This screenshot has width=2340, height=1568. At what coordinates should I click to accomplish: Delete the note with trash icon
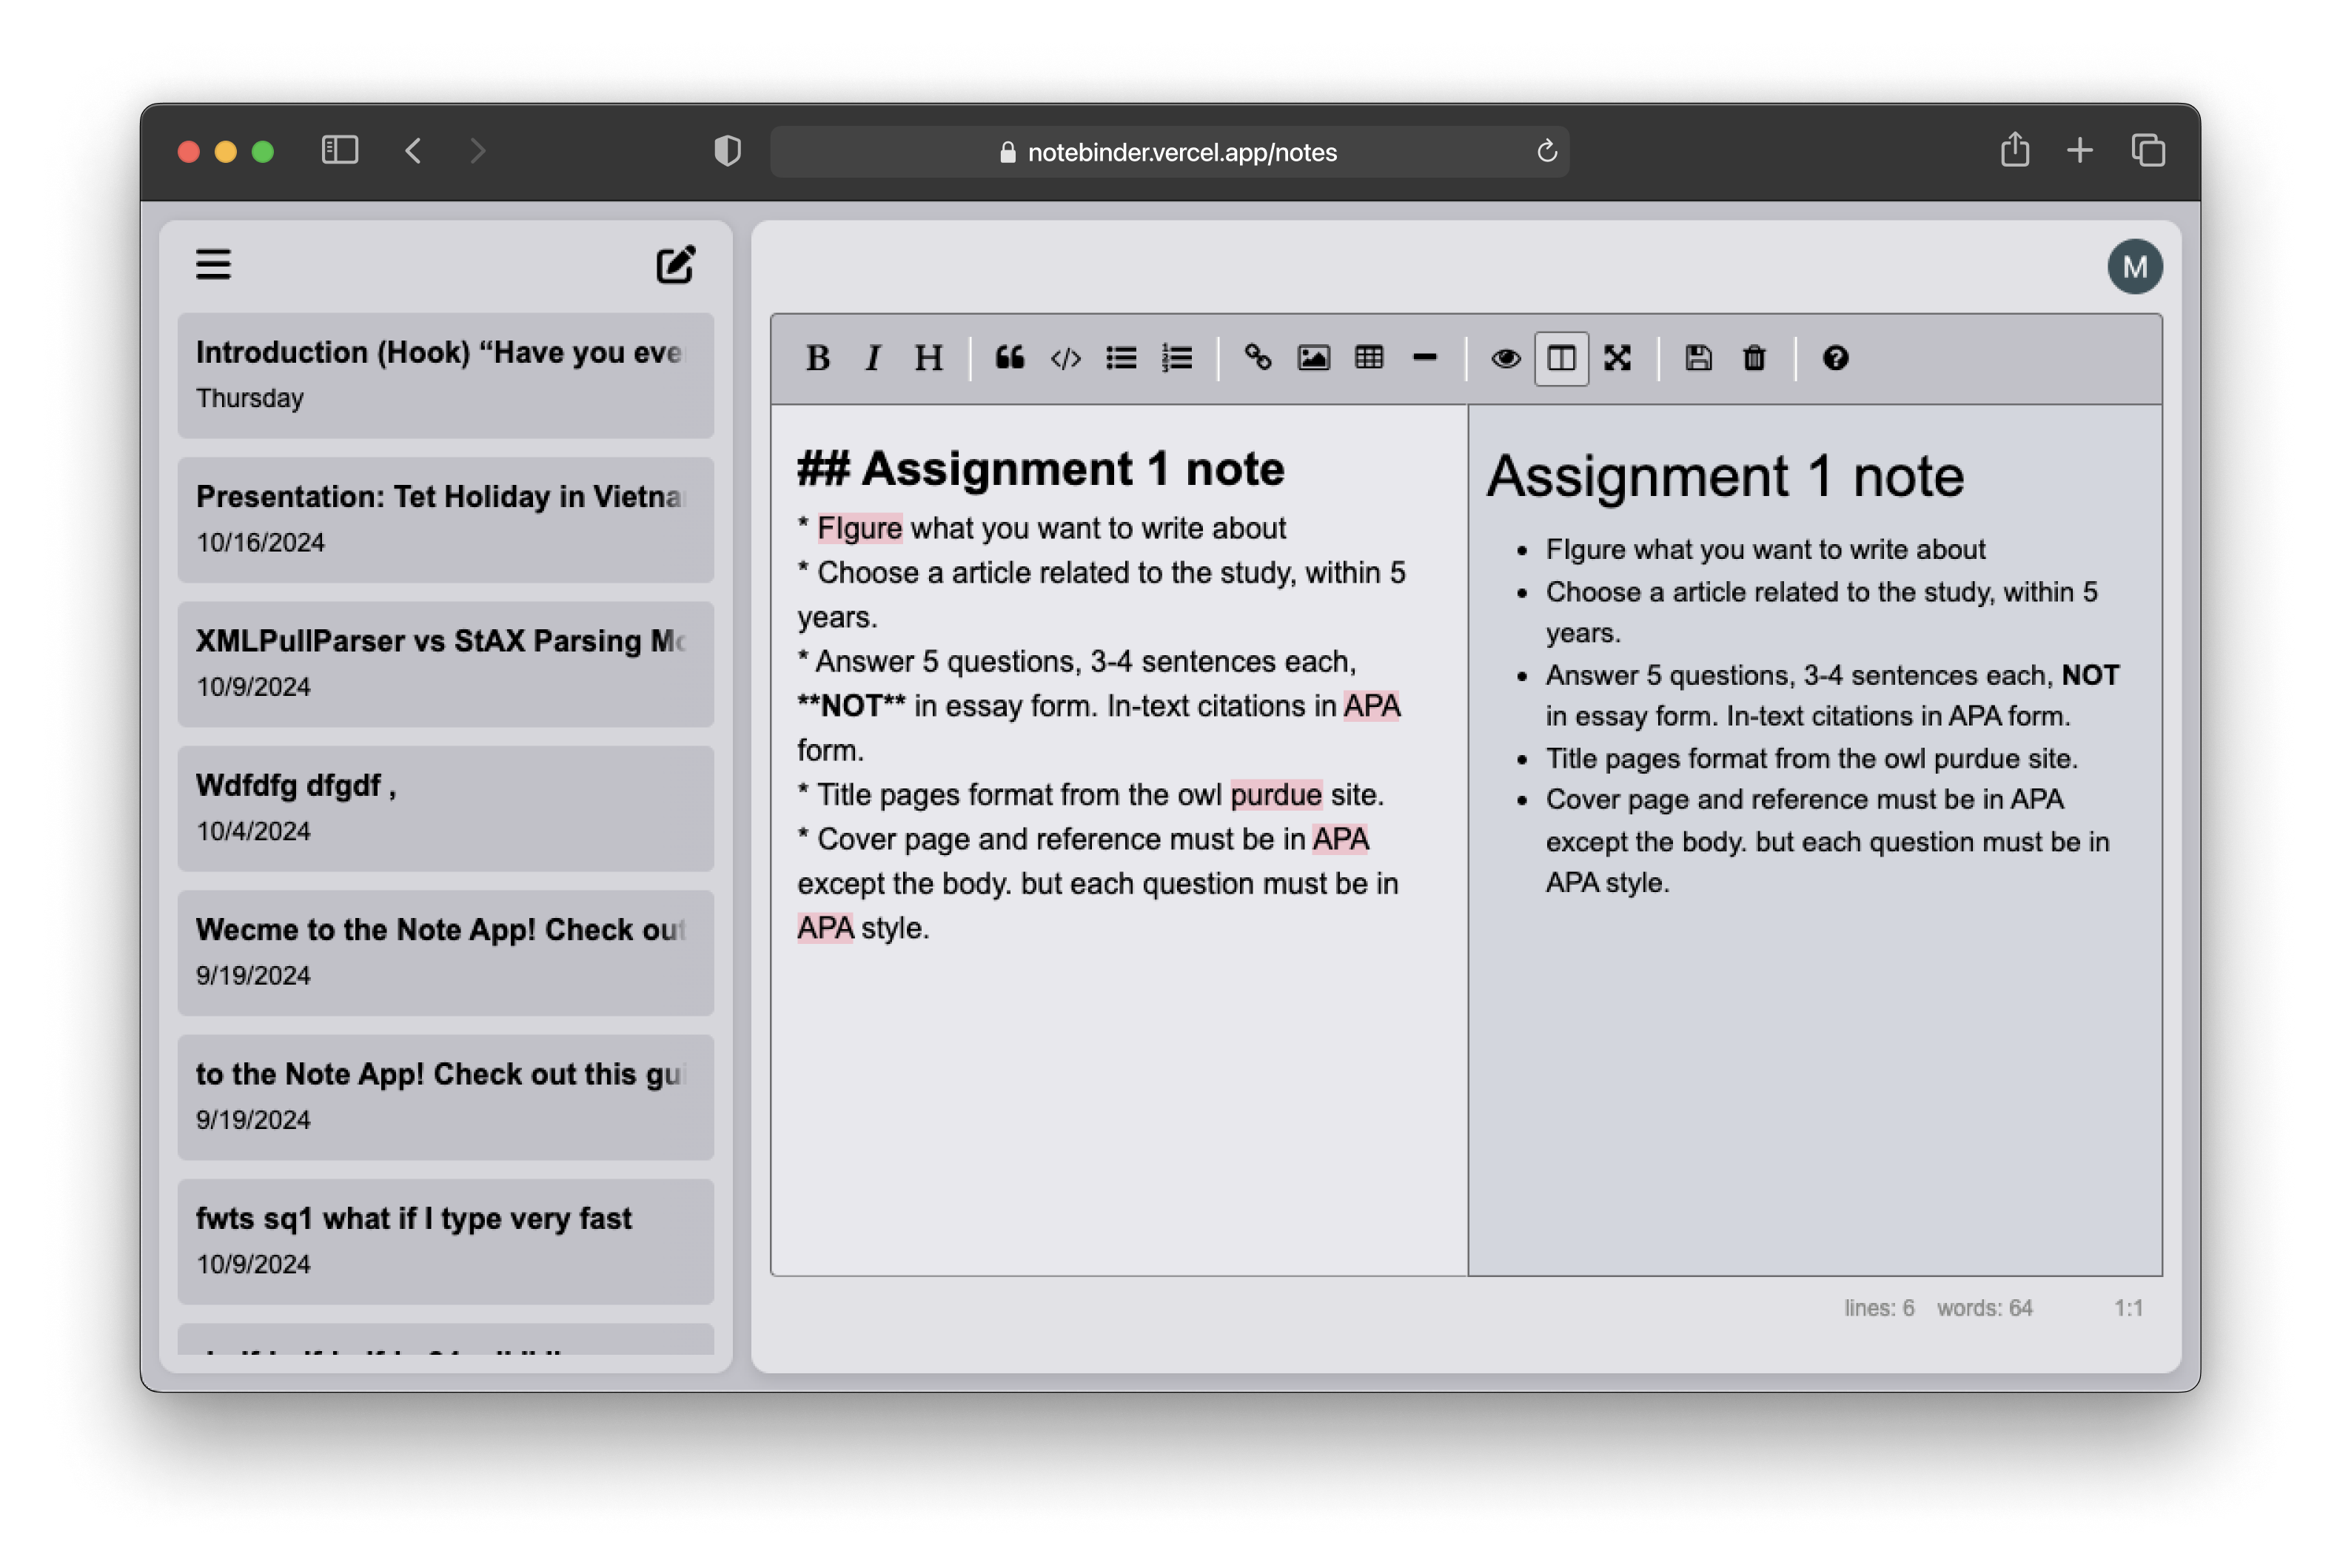1754,358
